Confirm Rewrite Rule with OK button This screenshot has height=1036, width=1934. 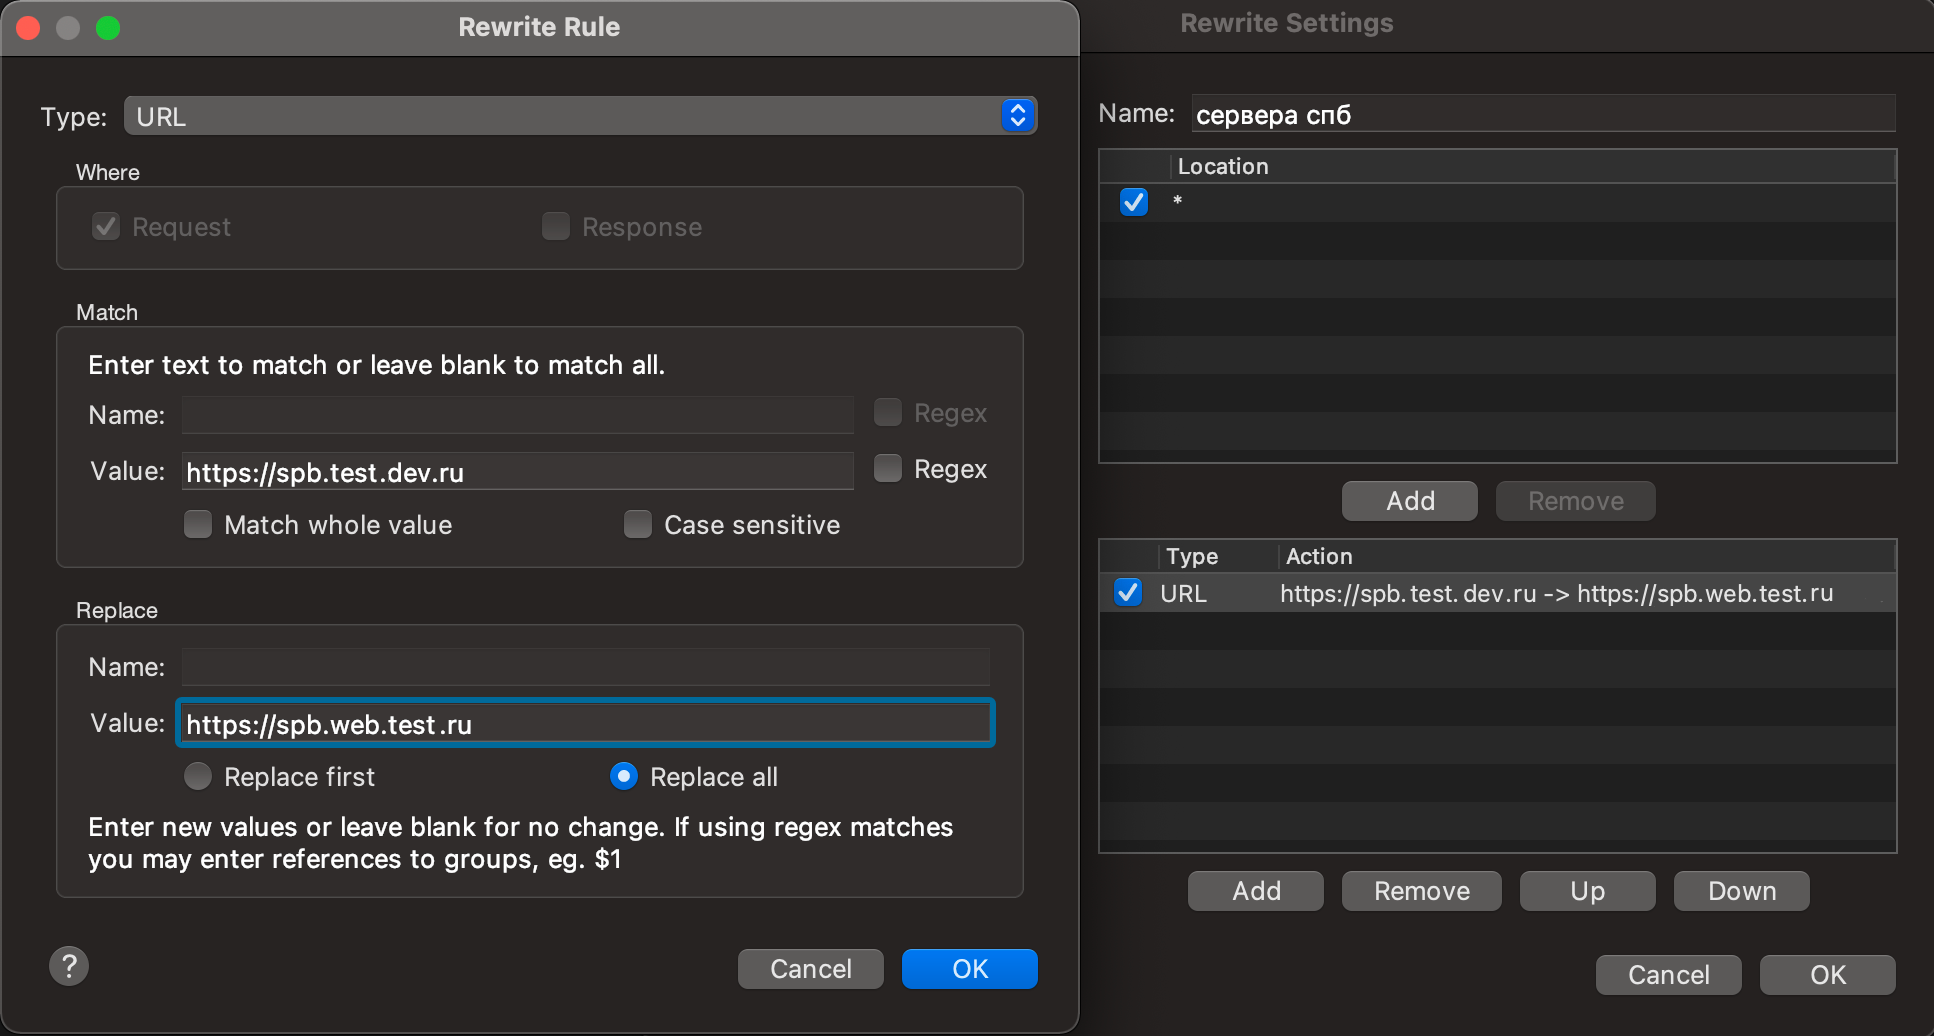coord(970,968)
